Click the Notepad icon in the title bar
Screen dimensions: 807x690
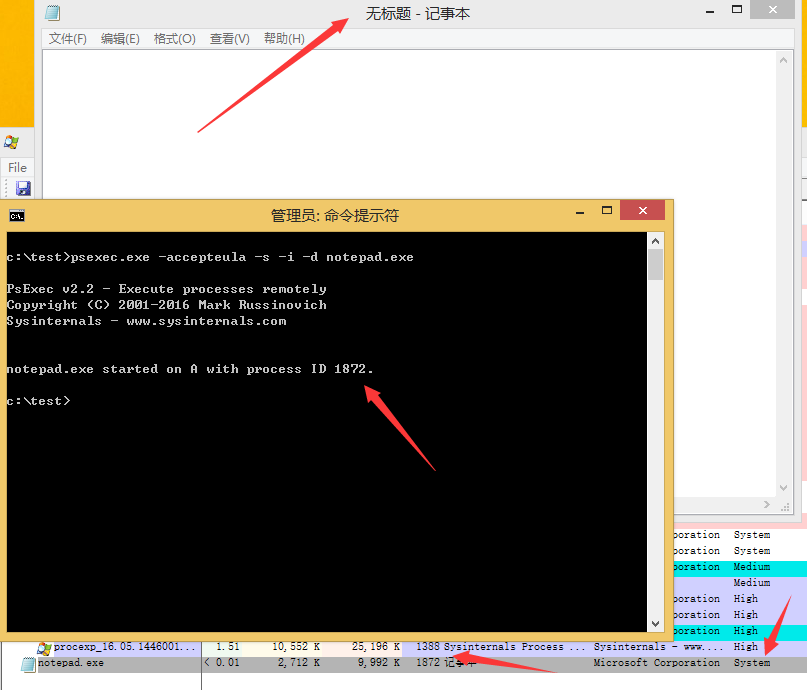pyautogui.click(x=53, y=13)
